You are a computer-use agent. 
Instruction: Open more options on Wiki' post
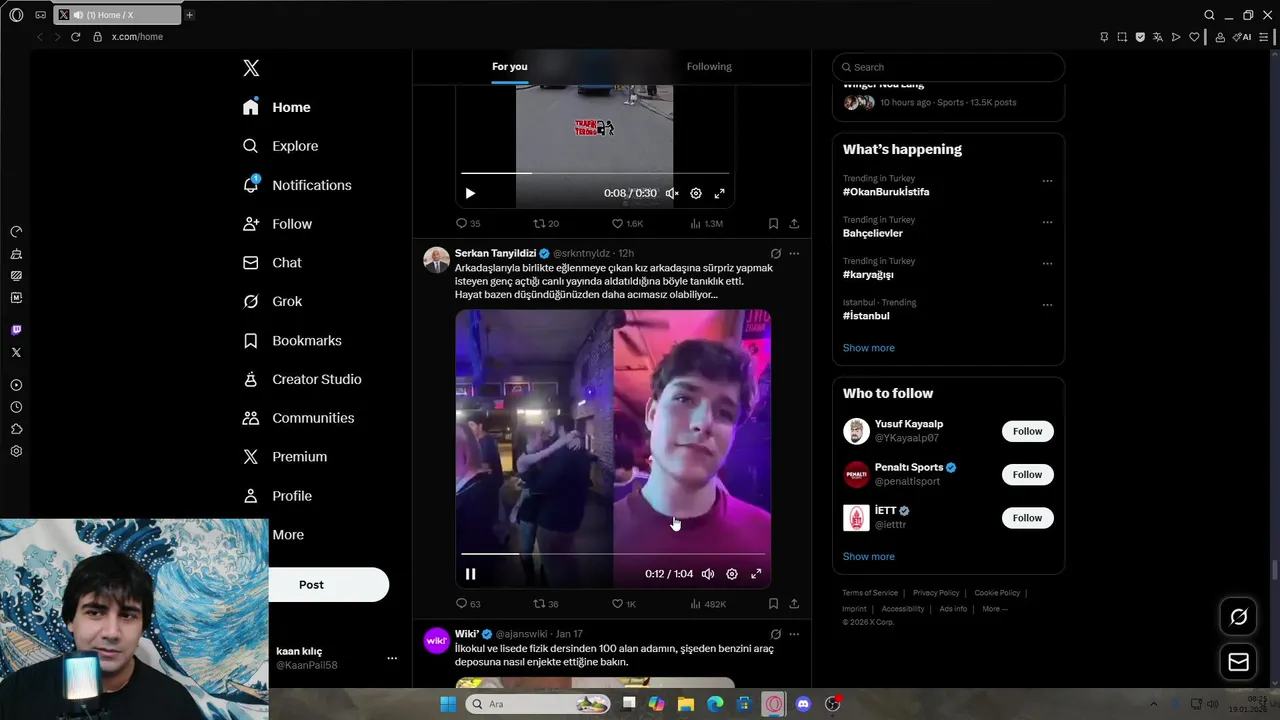coord(794,634)
